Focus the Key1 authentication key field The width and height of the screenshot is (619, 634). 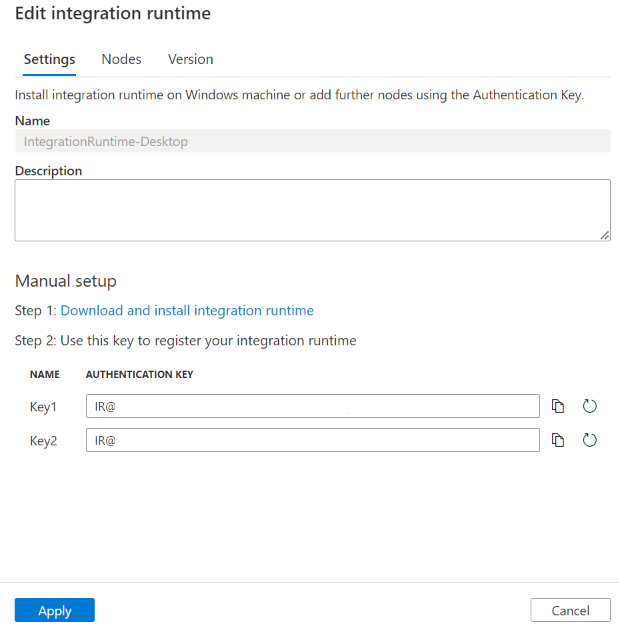click(312, 406)
